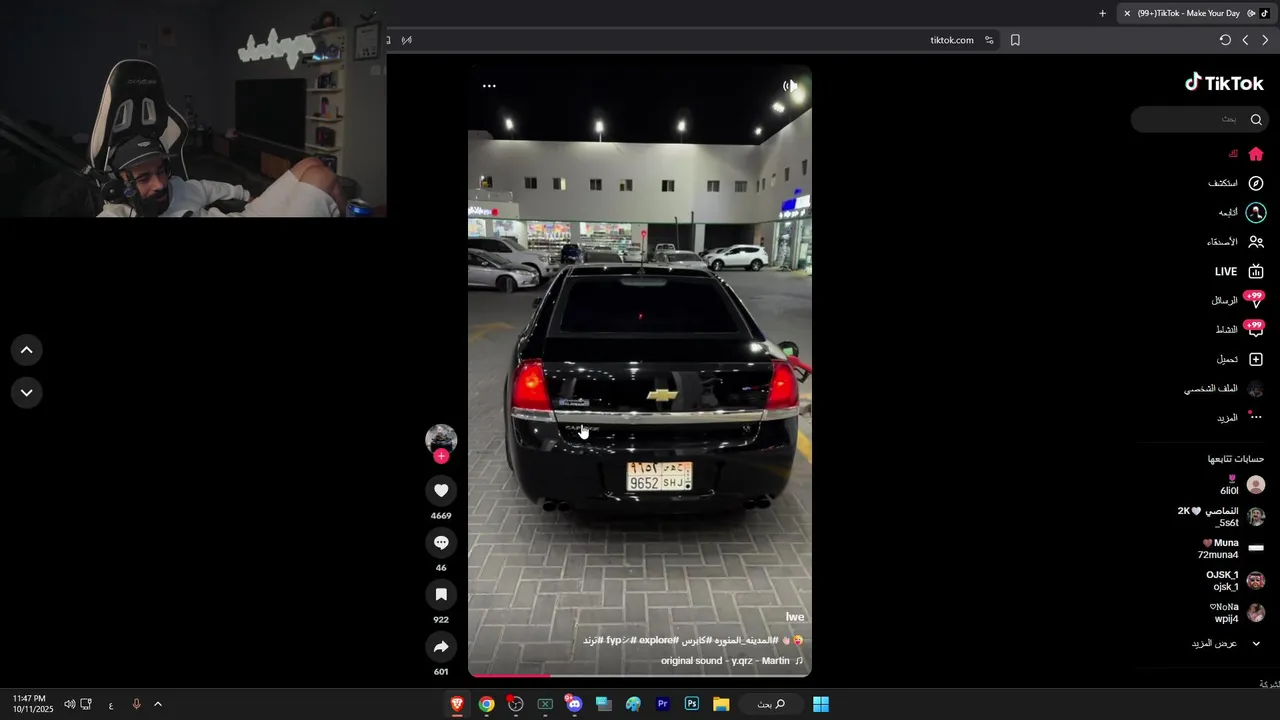Open a new browser tab with plus
The height and width of the screenshot is (720, 1280).
pos(1102,13)
